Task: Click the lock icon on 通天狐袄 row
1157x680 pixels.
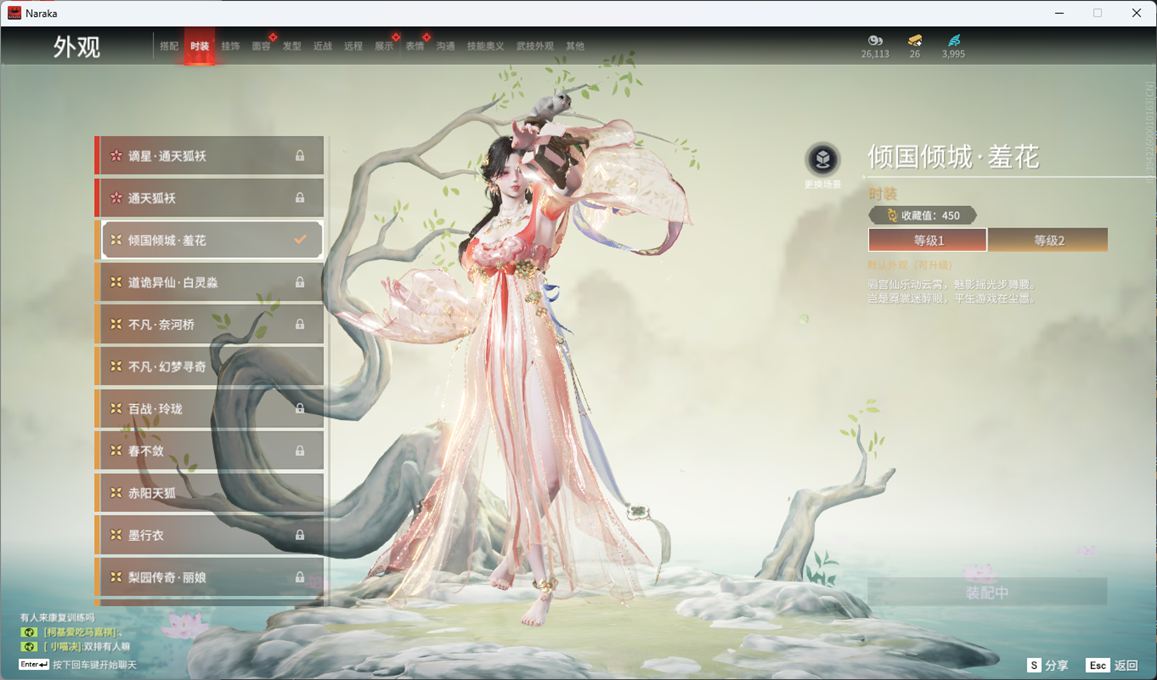Action: 300,198
